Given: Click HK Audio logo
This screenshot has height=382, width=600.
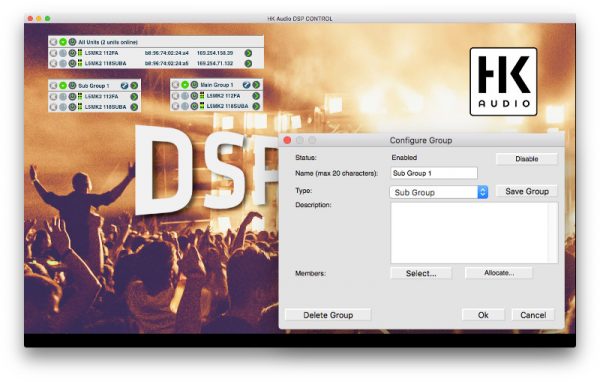Looking at the screenshot, I should (x=503, y=82).
